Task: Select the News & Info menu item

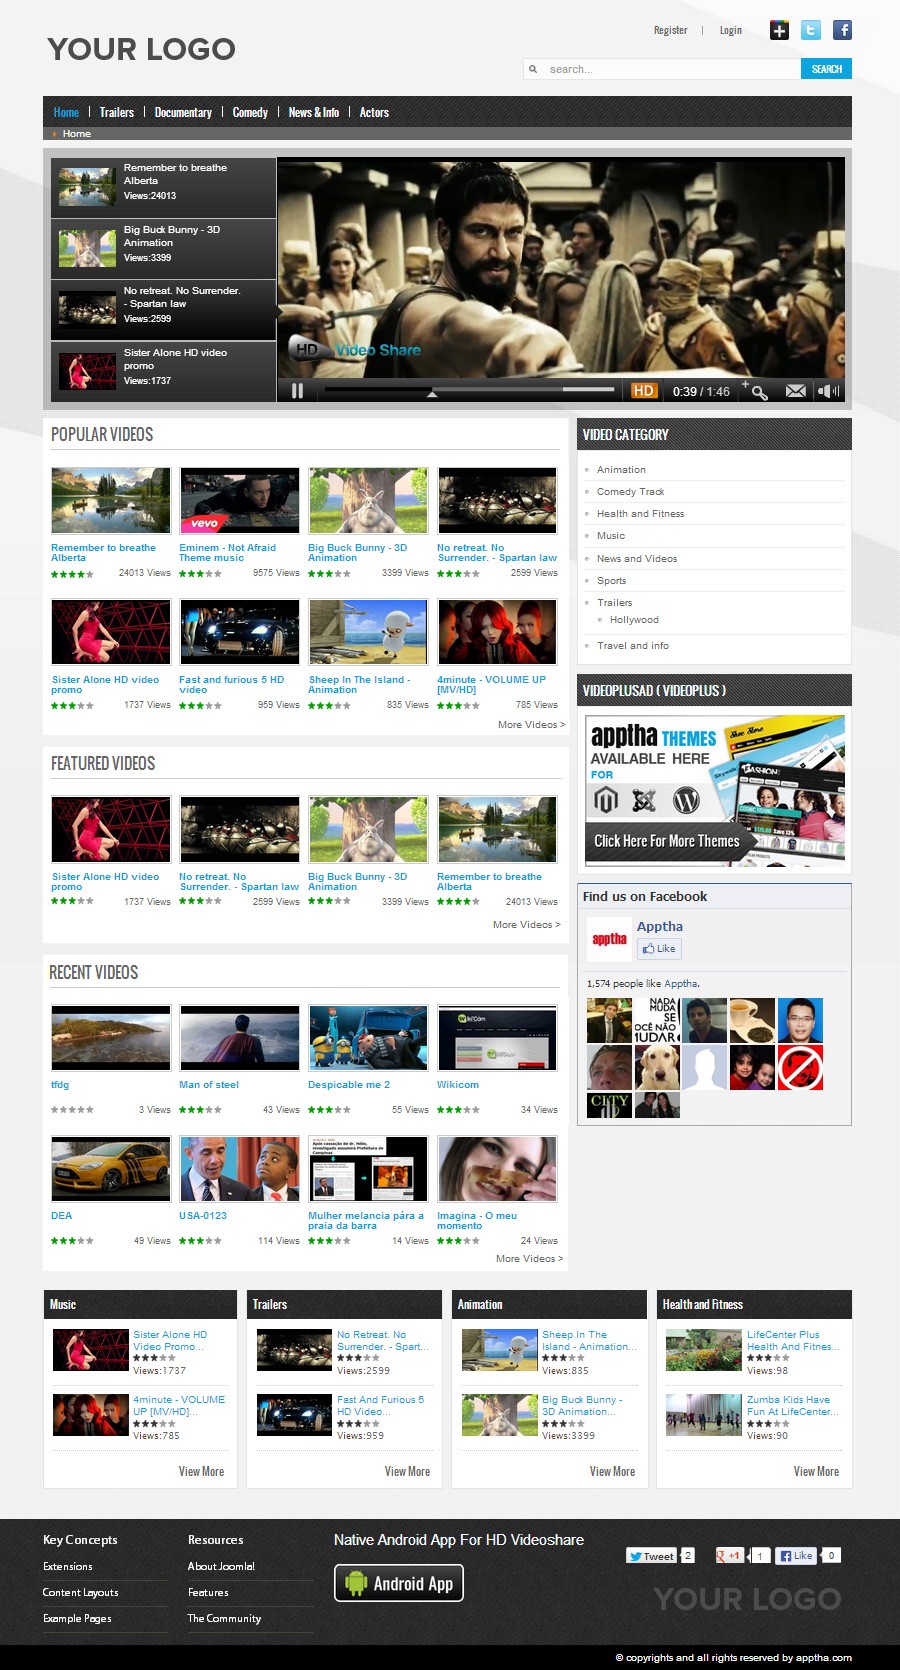Action: coord(313,112)
